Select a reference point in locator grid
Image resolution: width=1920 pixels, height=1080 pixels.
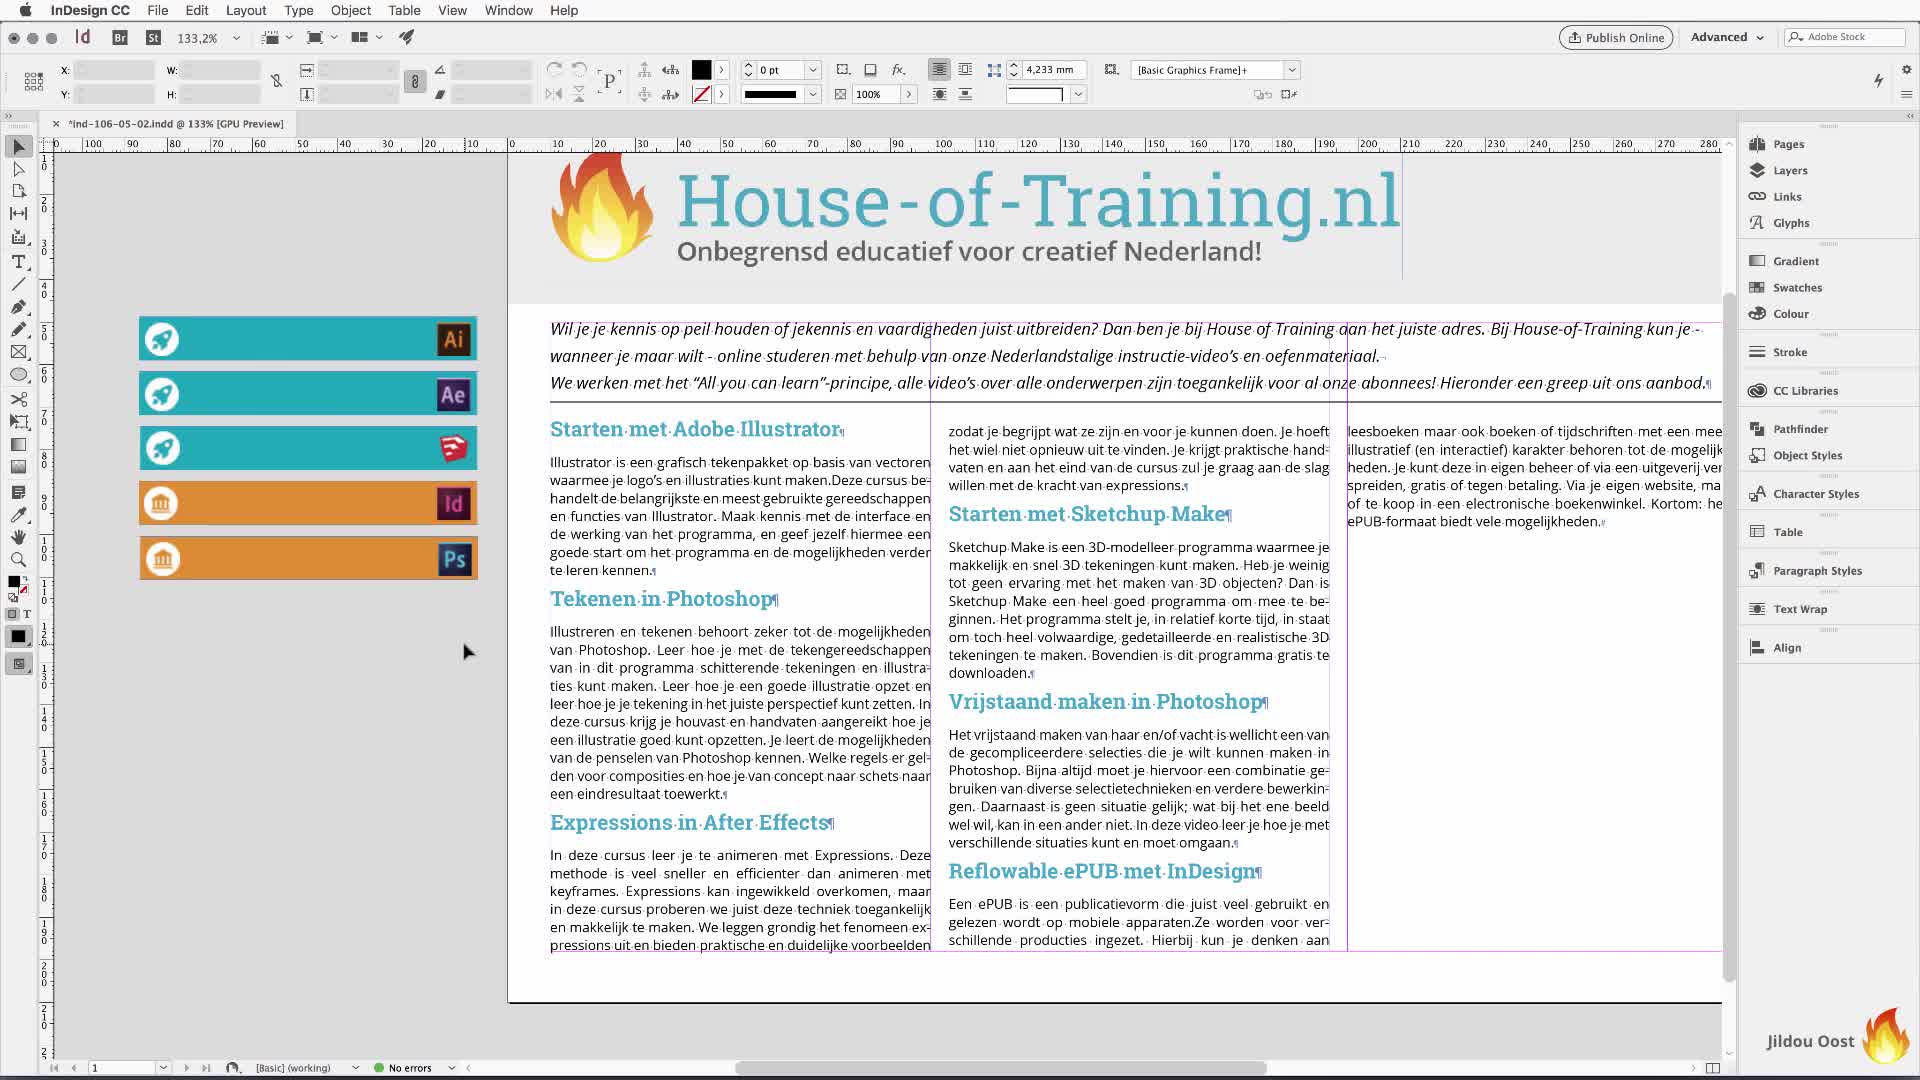33,82
